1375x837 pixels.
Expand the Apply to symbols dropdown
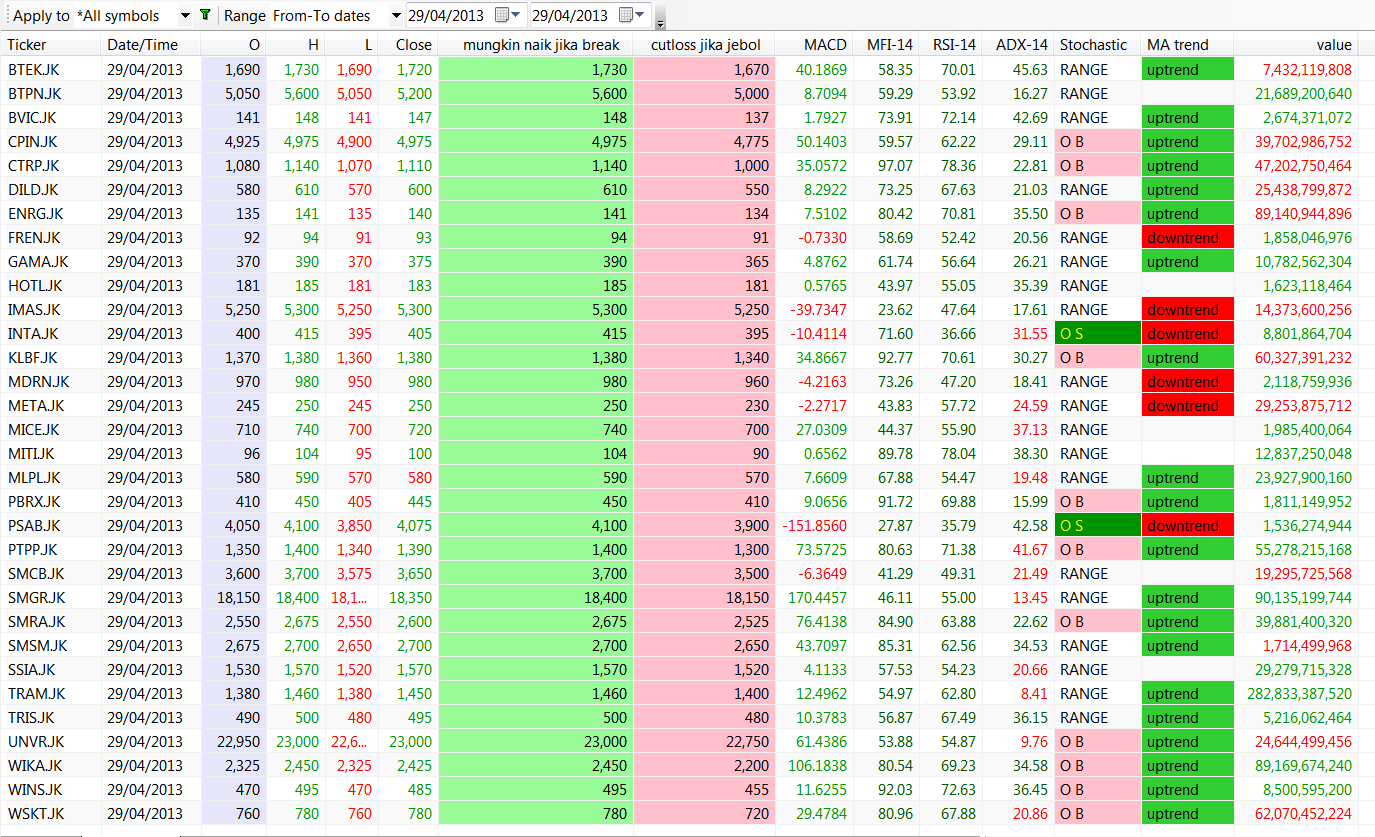[x=185, y=16]
